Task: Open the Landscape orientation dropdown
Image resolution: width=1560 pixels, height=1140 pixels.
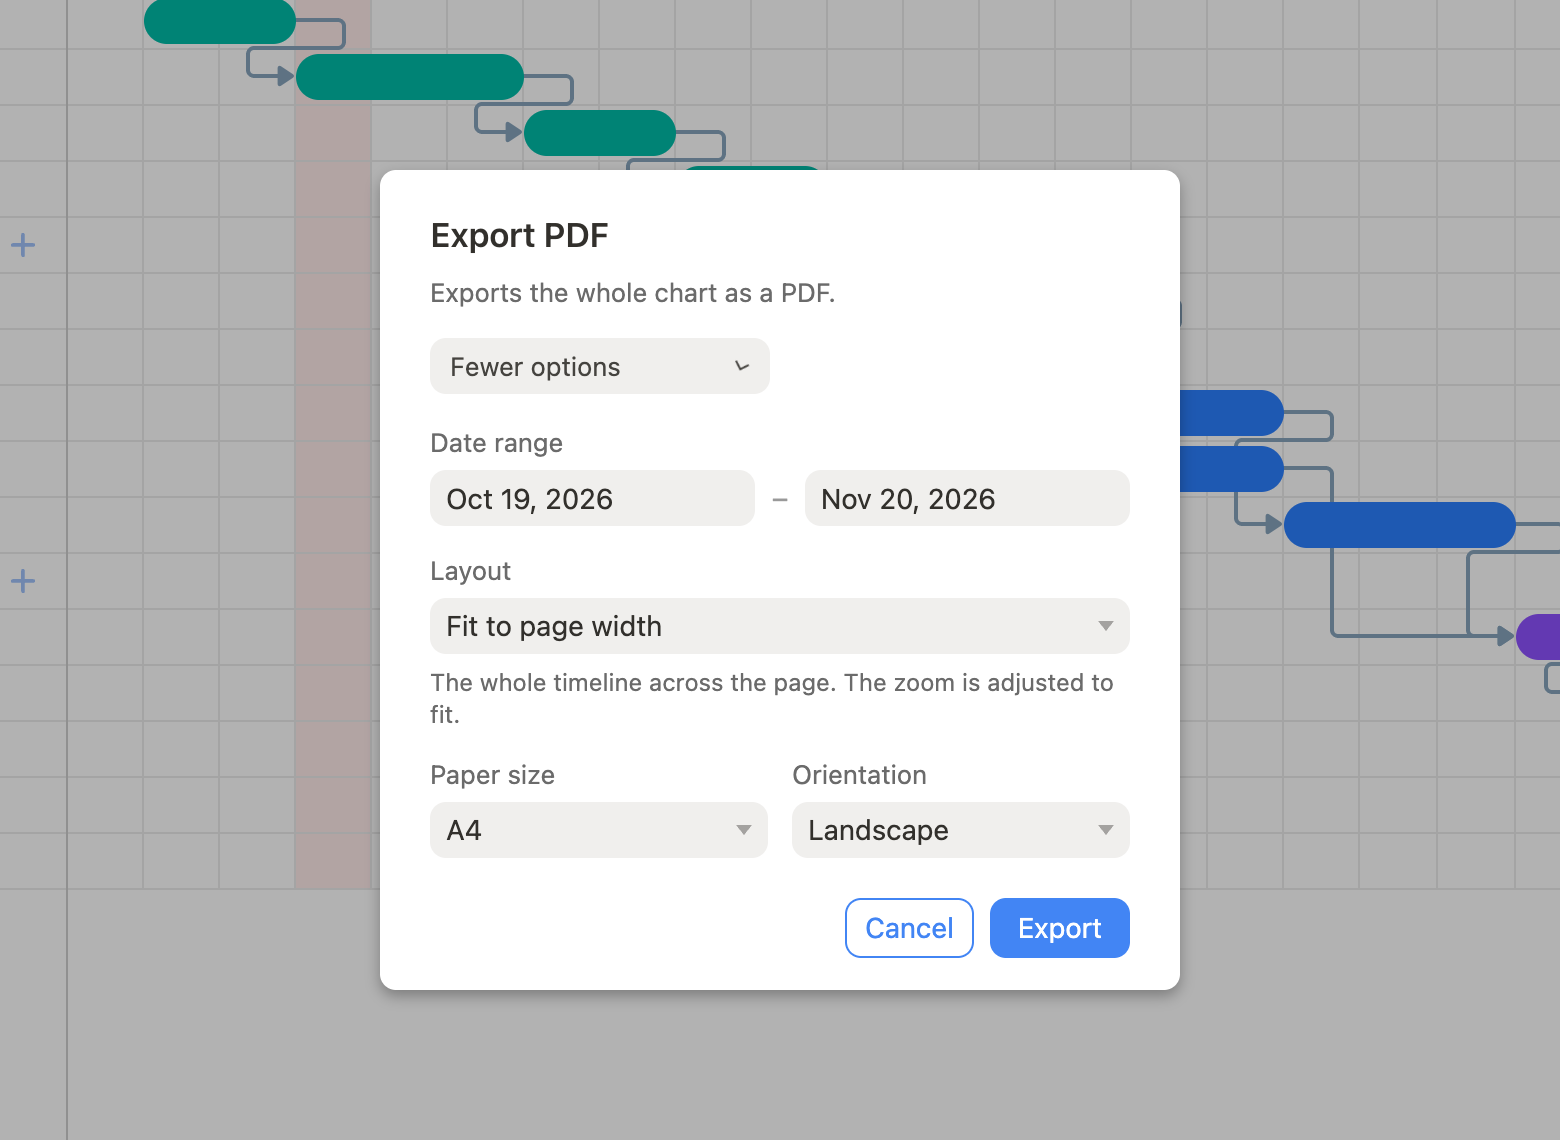Action: point(961,830)
